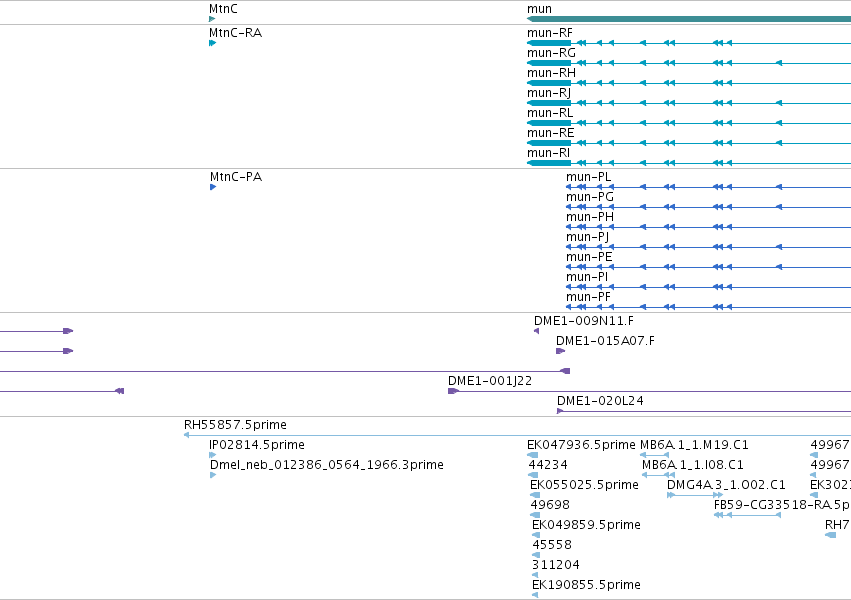
Task: Click the mun-RF transcript exon block
Action: point(549,43)
